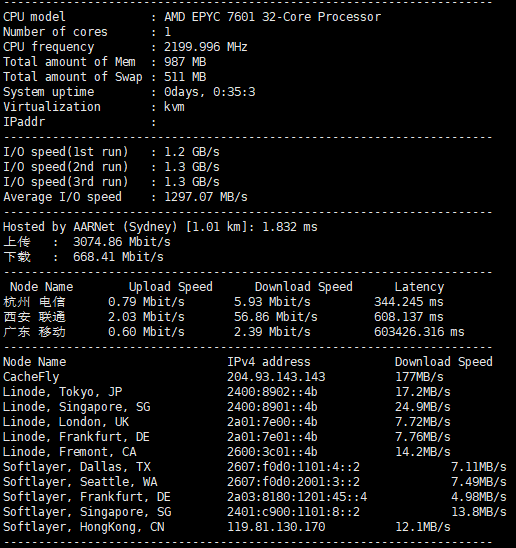Screen dimensions: 516x548
Task: Click the 广东 移动 latency 603426.316 ms
Action: coord(419,332)
